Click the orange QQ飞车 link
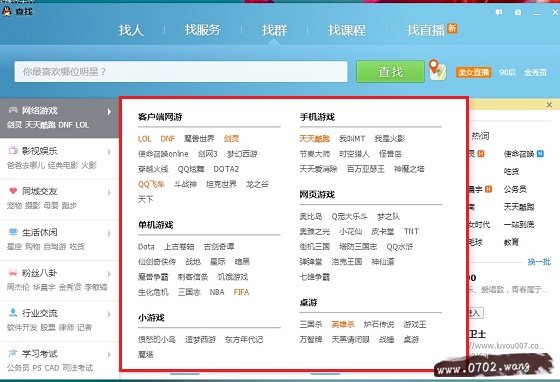560x382 pixels. coord(151,184)
